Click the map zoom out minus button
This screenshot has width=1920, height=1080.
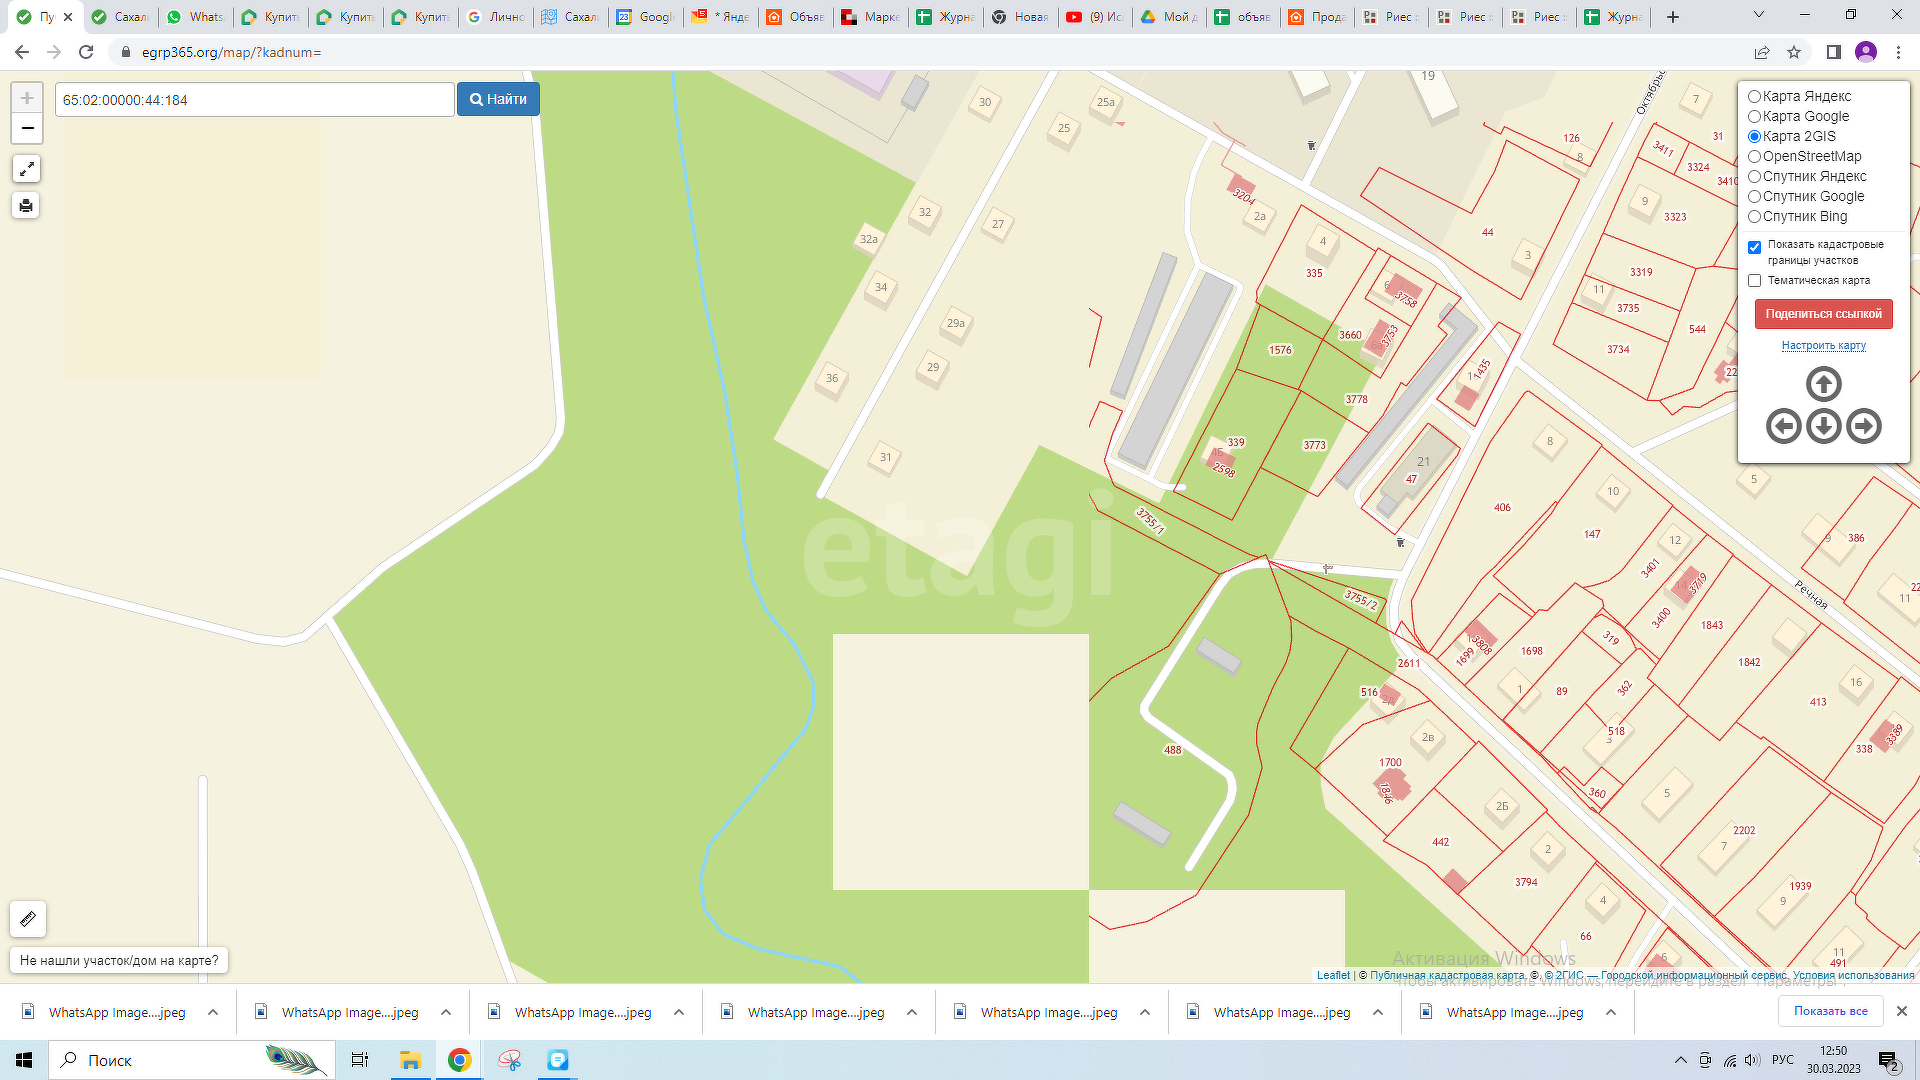point(27,128)
